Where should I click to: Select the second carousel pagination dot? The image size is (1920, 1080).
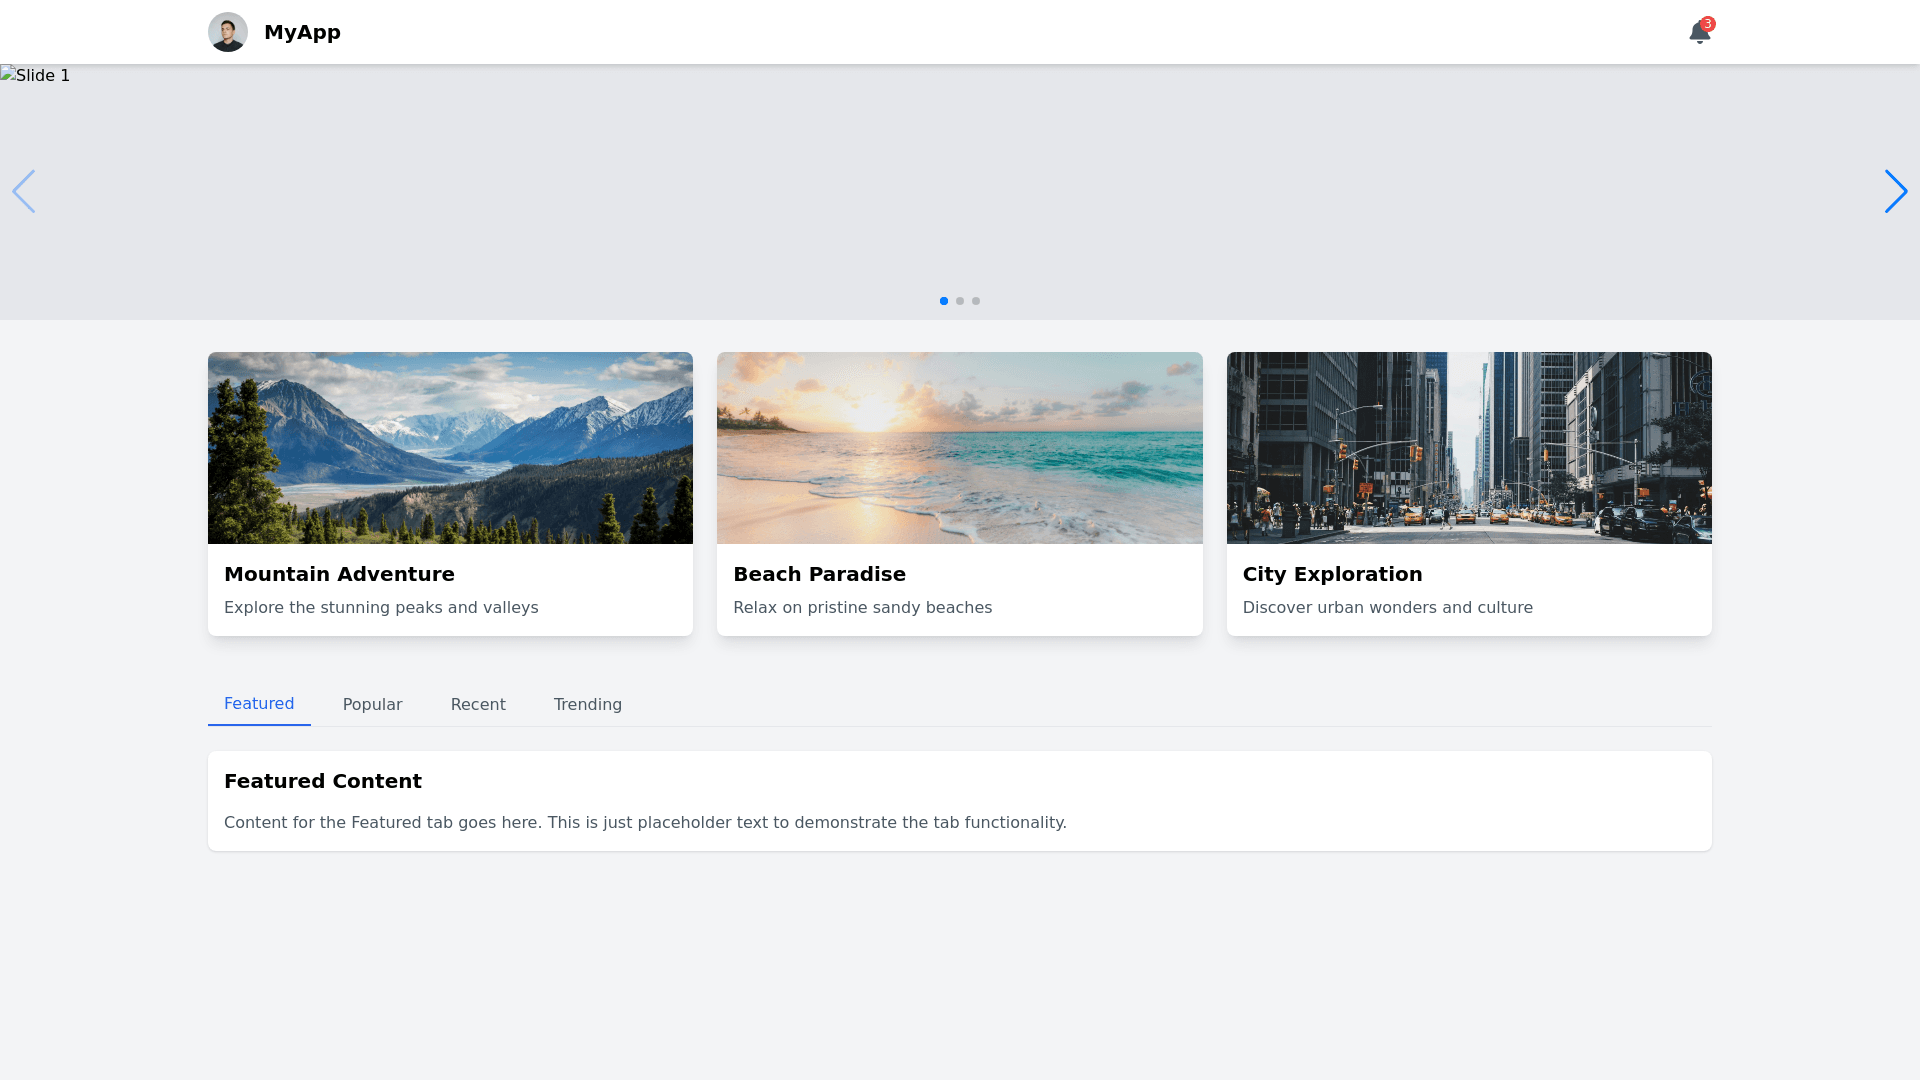[960, 301]
